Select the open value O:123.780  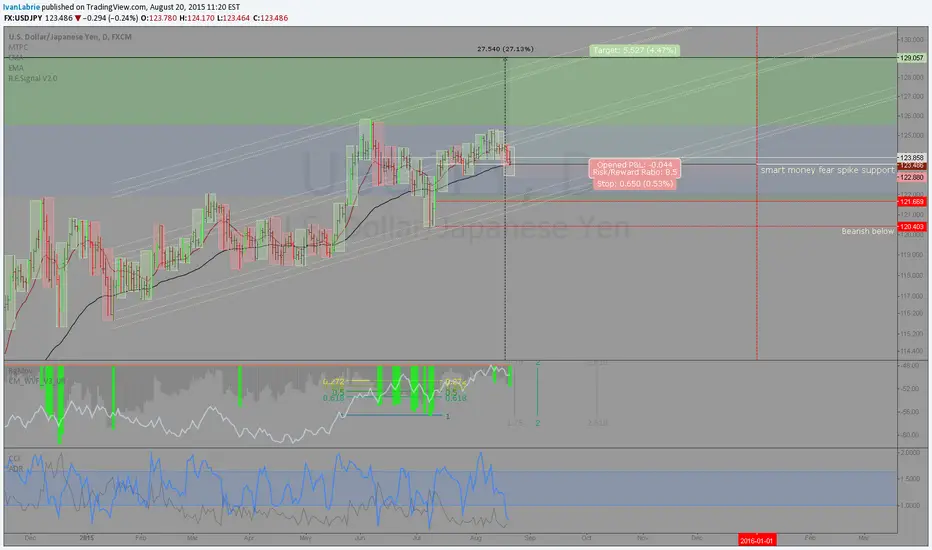tap(159, 18)
